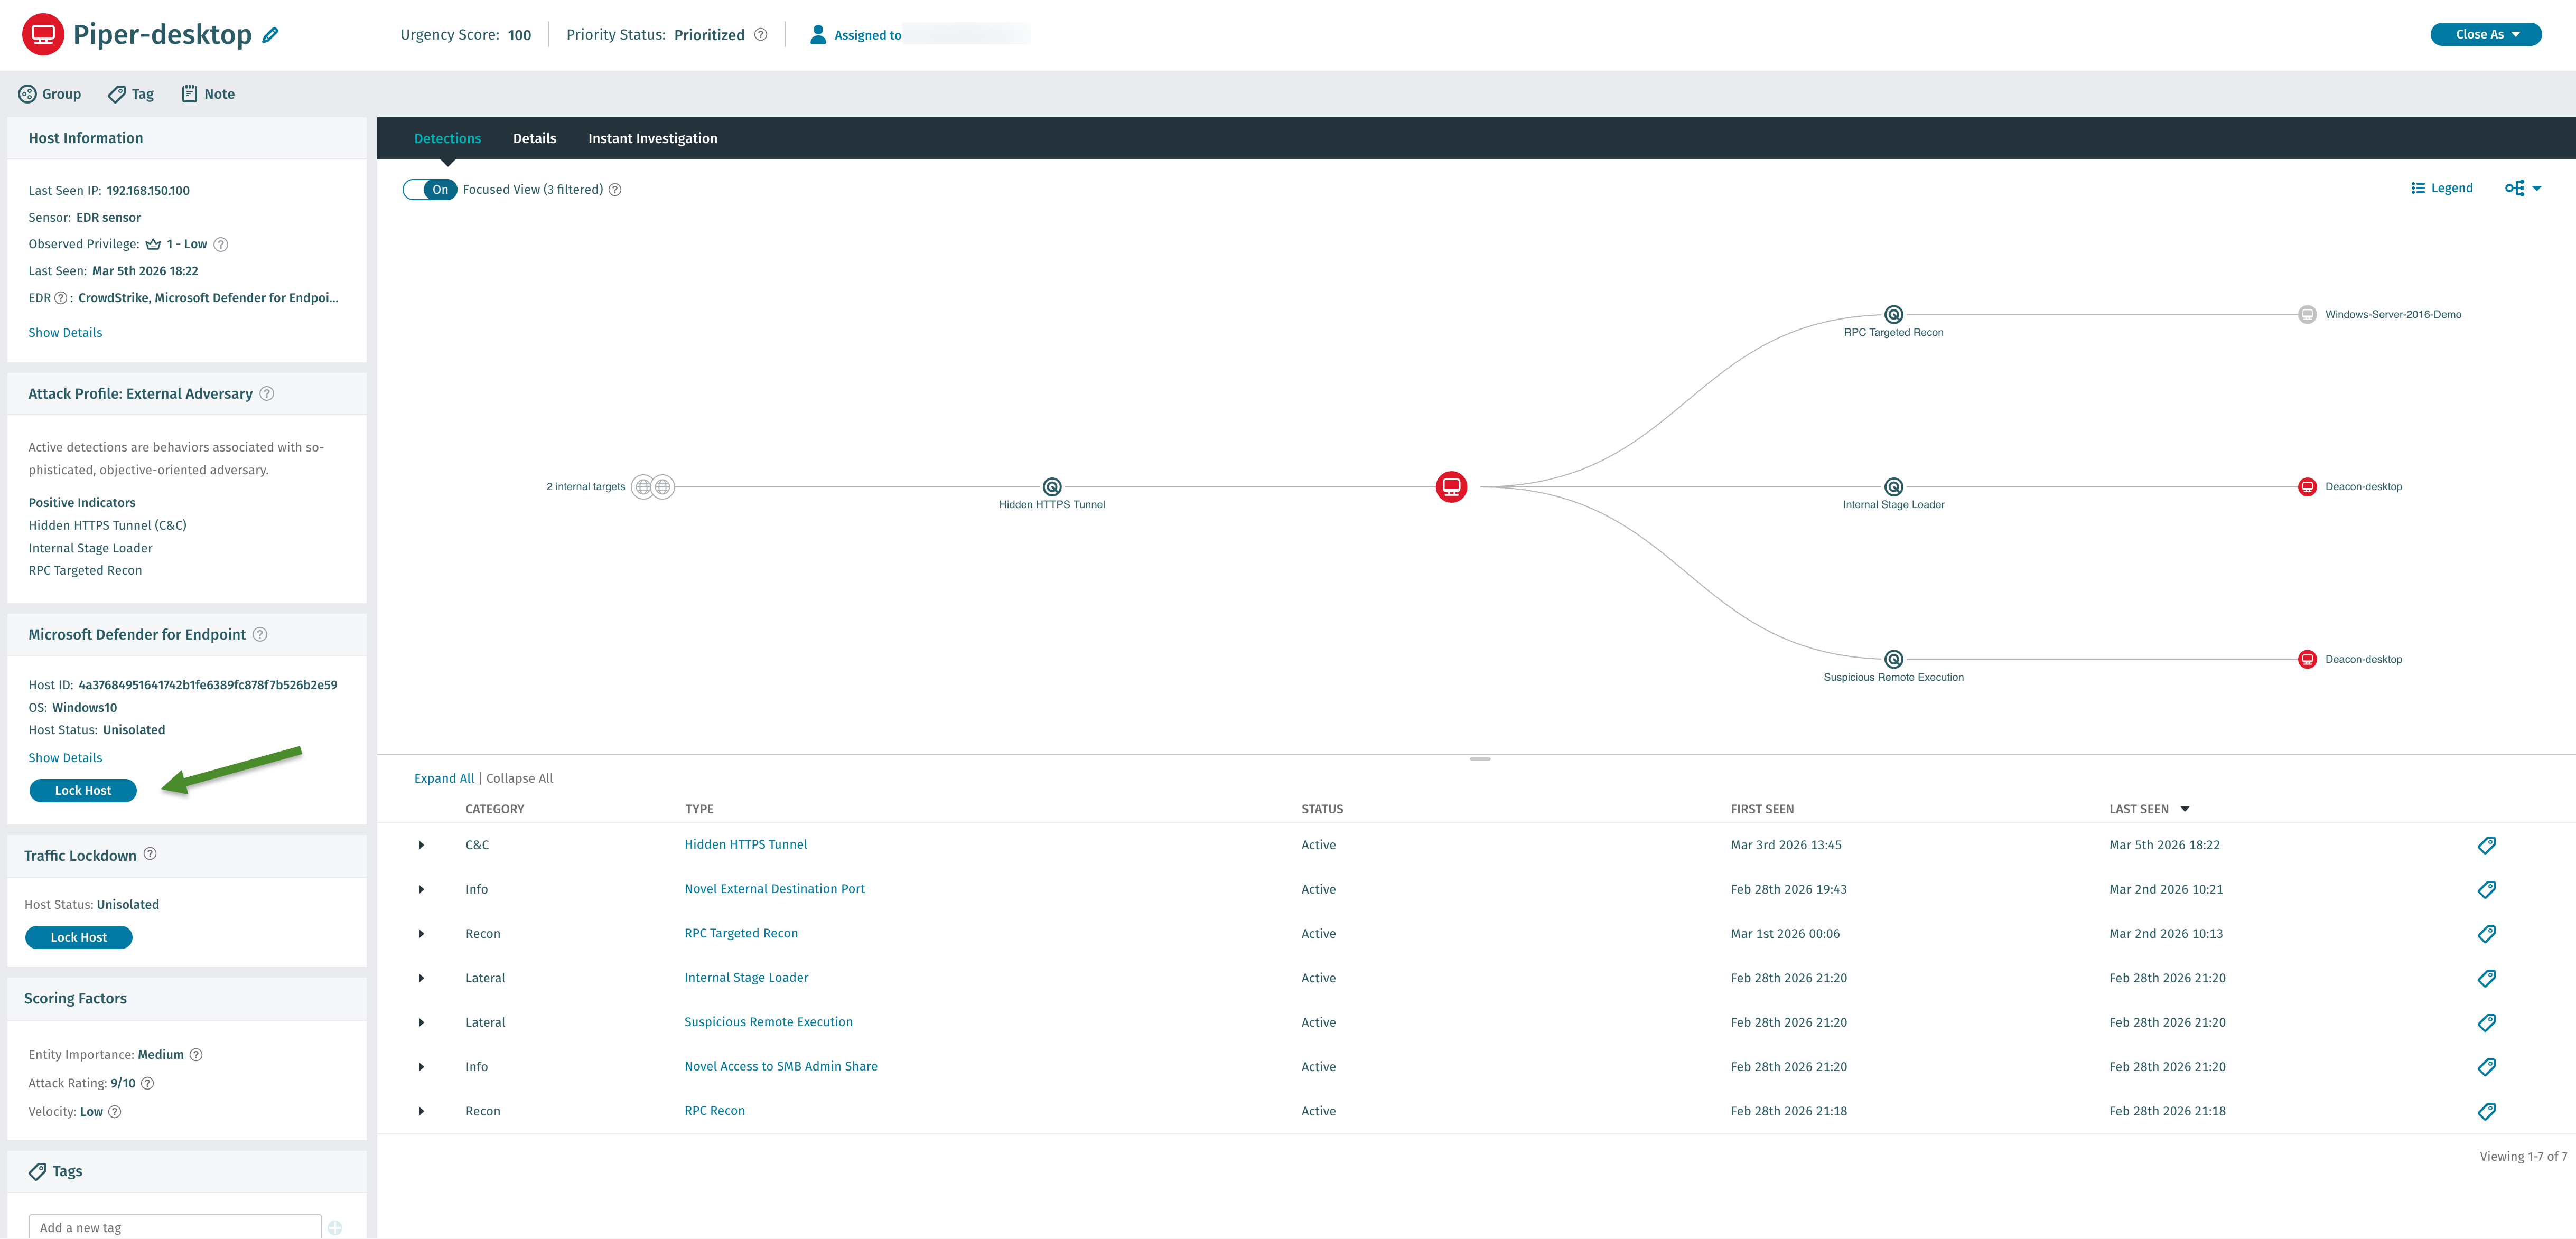Open the graph layout dropdown beside Legend
The height and width of the screenshot is (1239, 2576).
tap(2522, 188)
